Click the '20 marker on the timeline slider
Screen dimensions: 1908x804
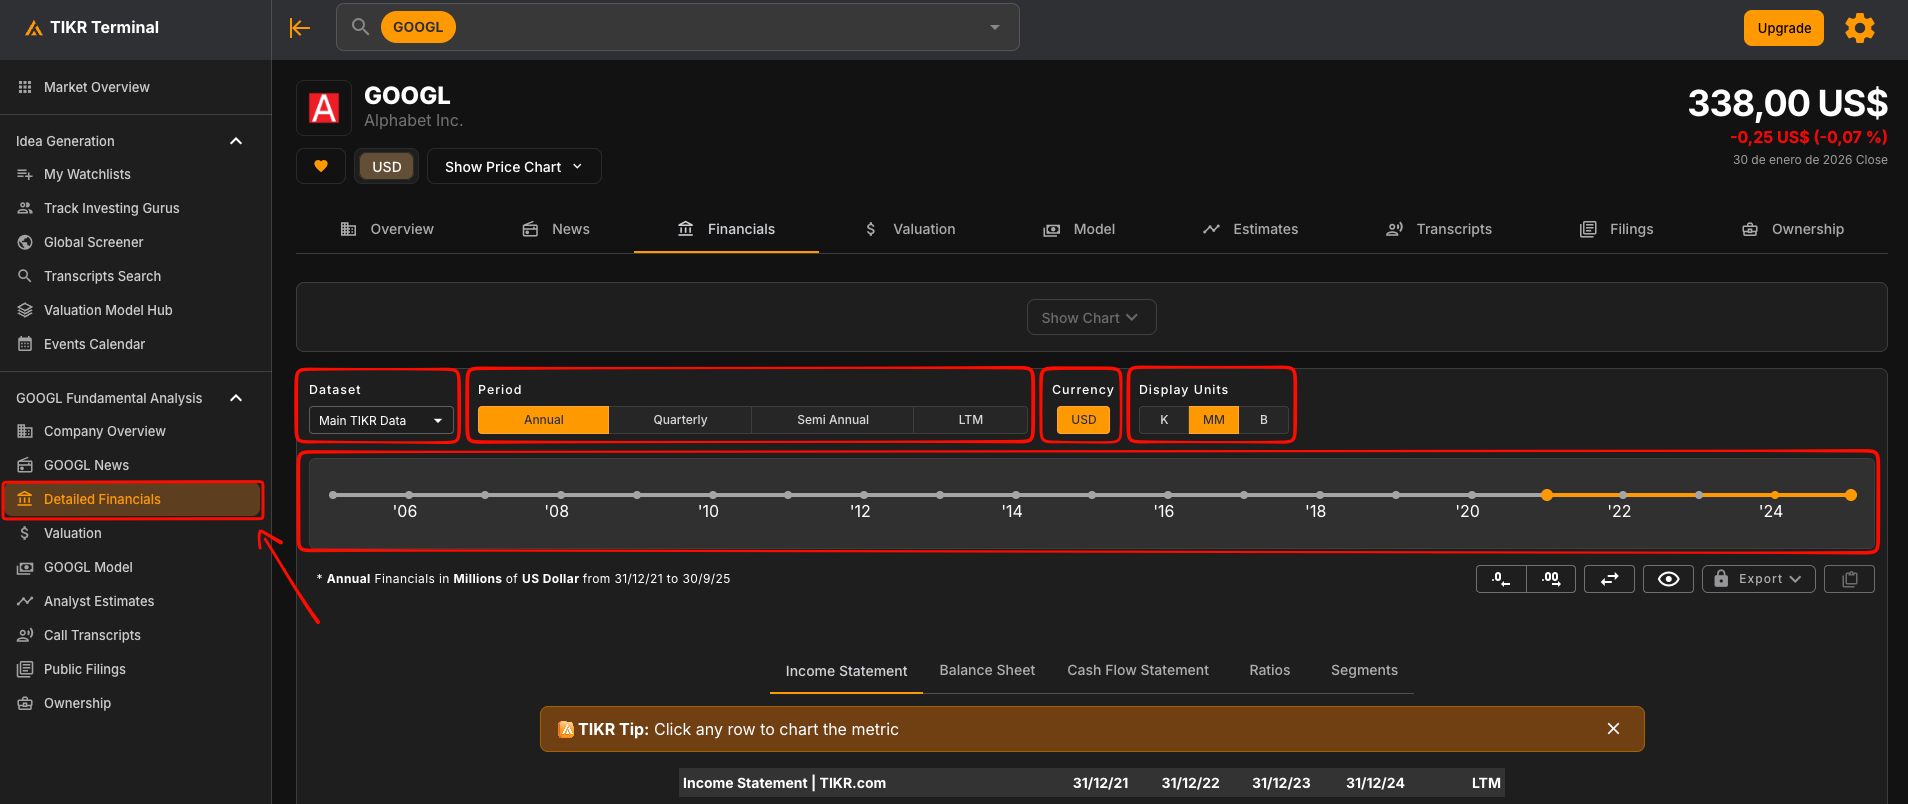(1471, 495)
